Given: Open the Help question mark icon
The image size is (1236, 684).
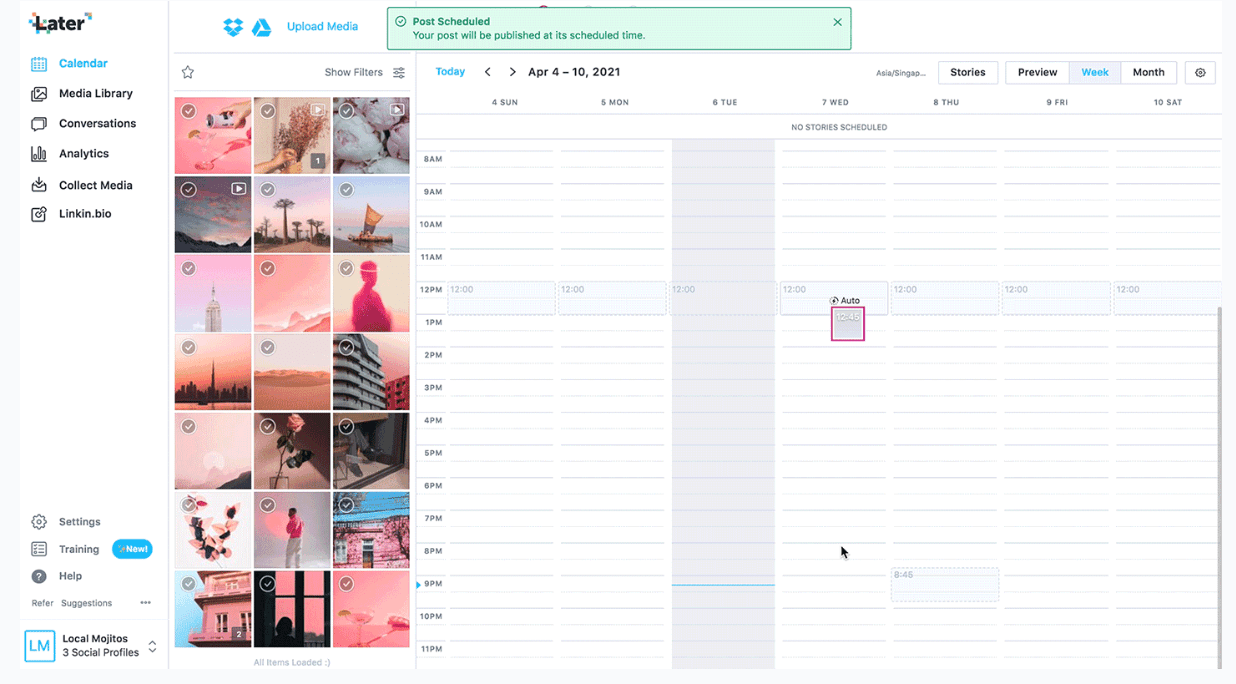Looking at the screenshot, I should point(39,576).
